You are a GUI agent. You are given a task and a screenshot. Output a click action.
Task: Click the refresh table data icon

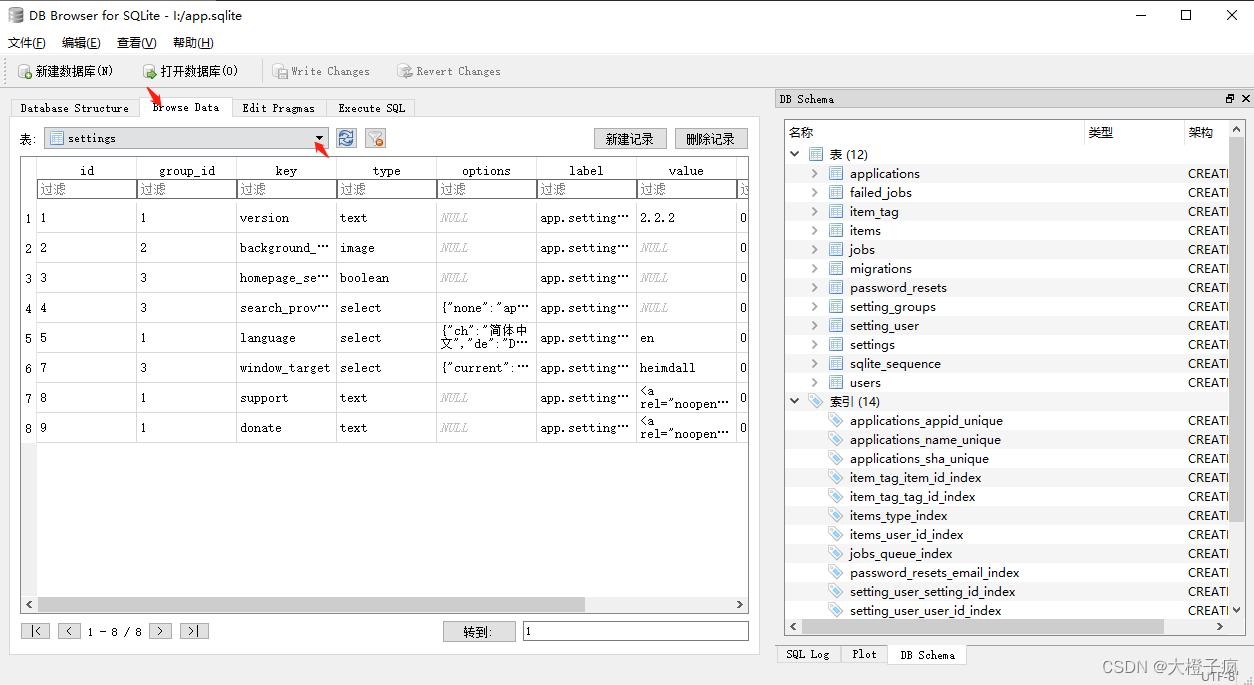[x=346, y=139]
